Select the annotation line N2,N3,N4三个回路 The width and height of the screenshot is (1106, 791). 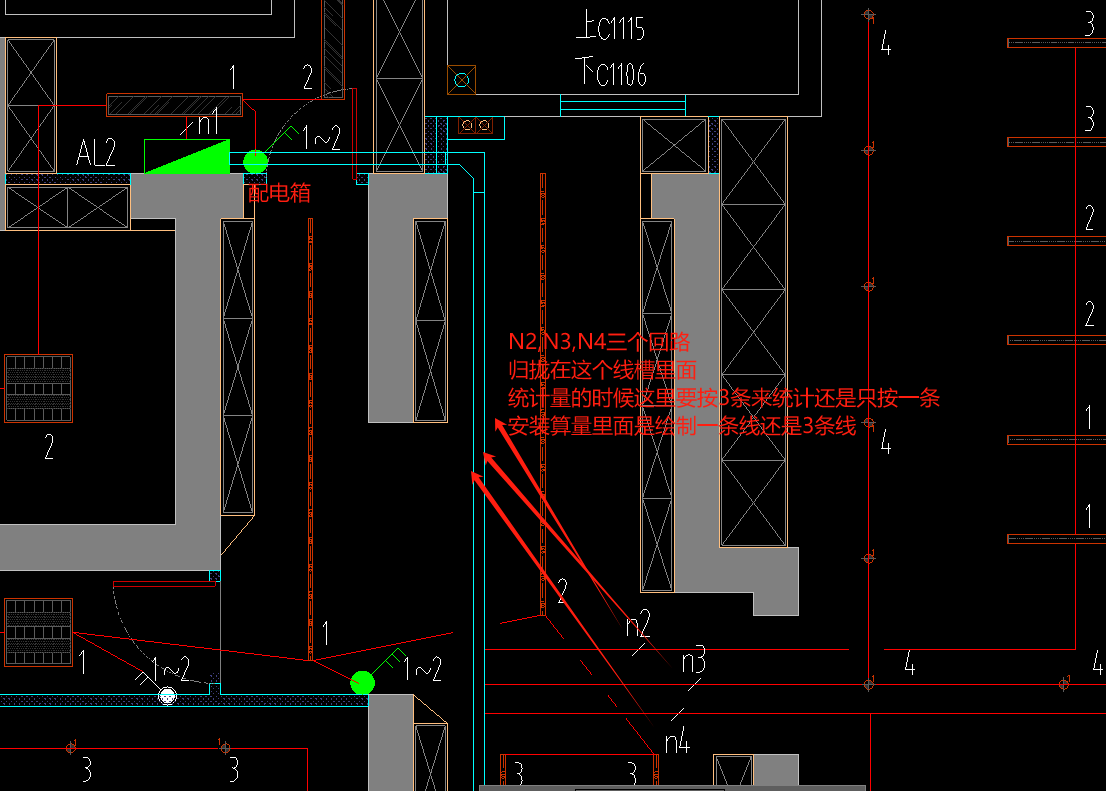point(599,342)
